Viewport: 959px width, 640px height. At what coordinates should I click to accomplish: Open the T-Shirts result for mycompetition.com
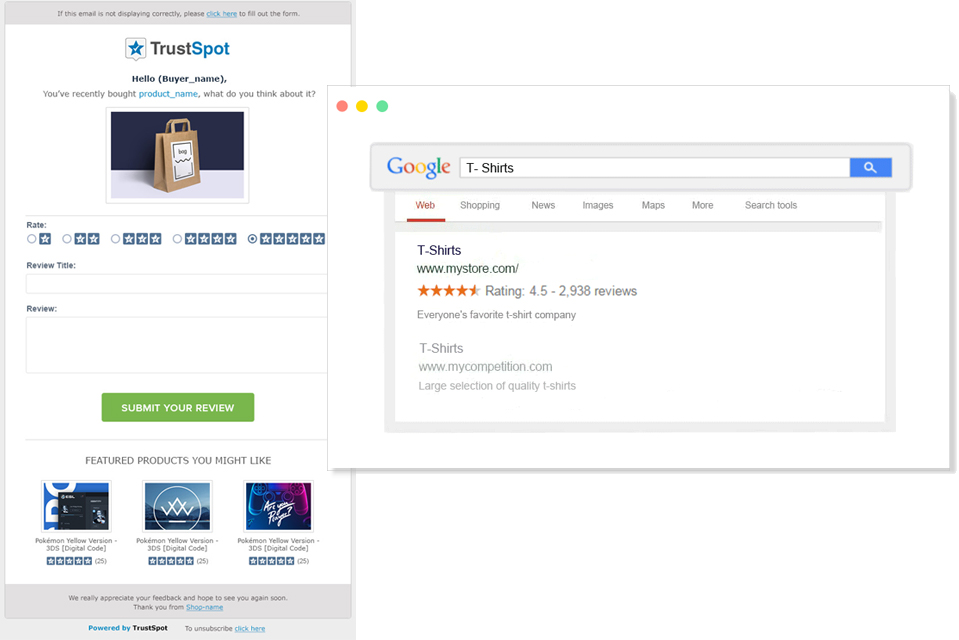point(441,348)
